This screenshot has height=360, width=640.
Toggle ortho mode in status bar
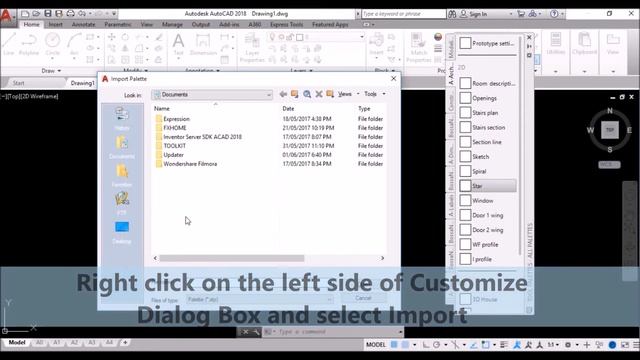(426, 345)
